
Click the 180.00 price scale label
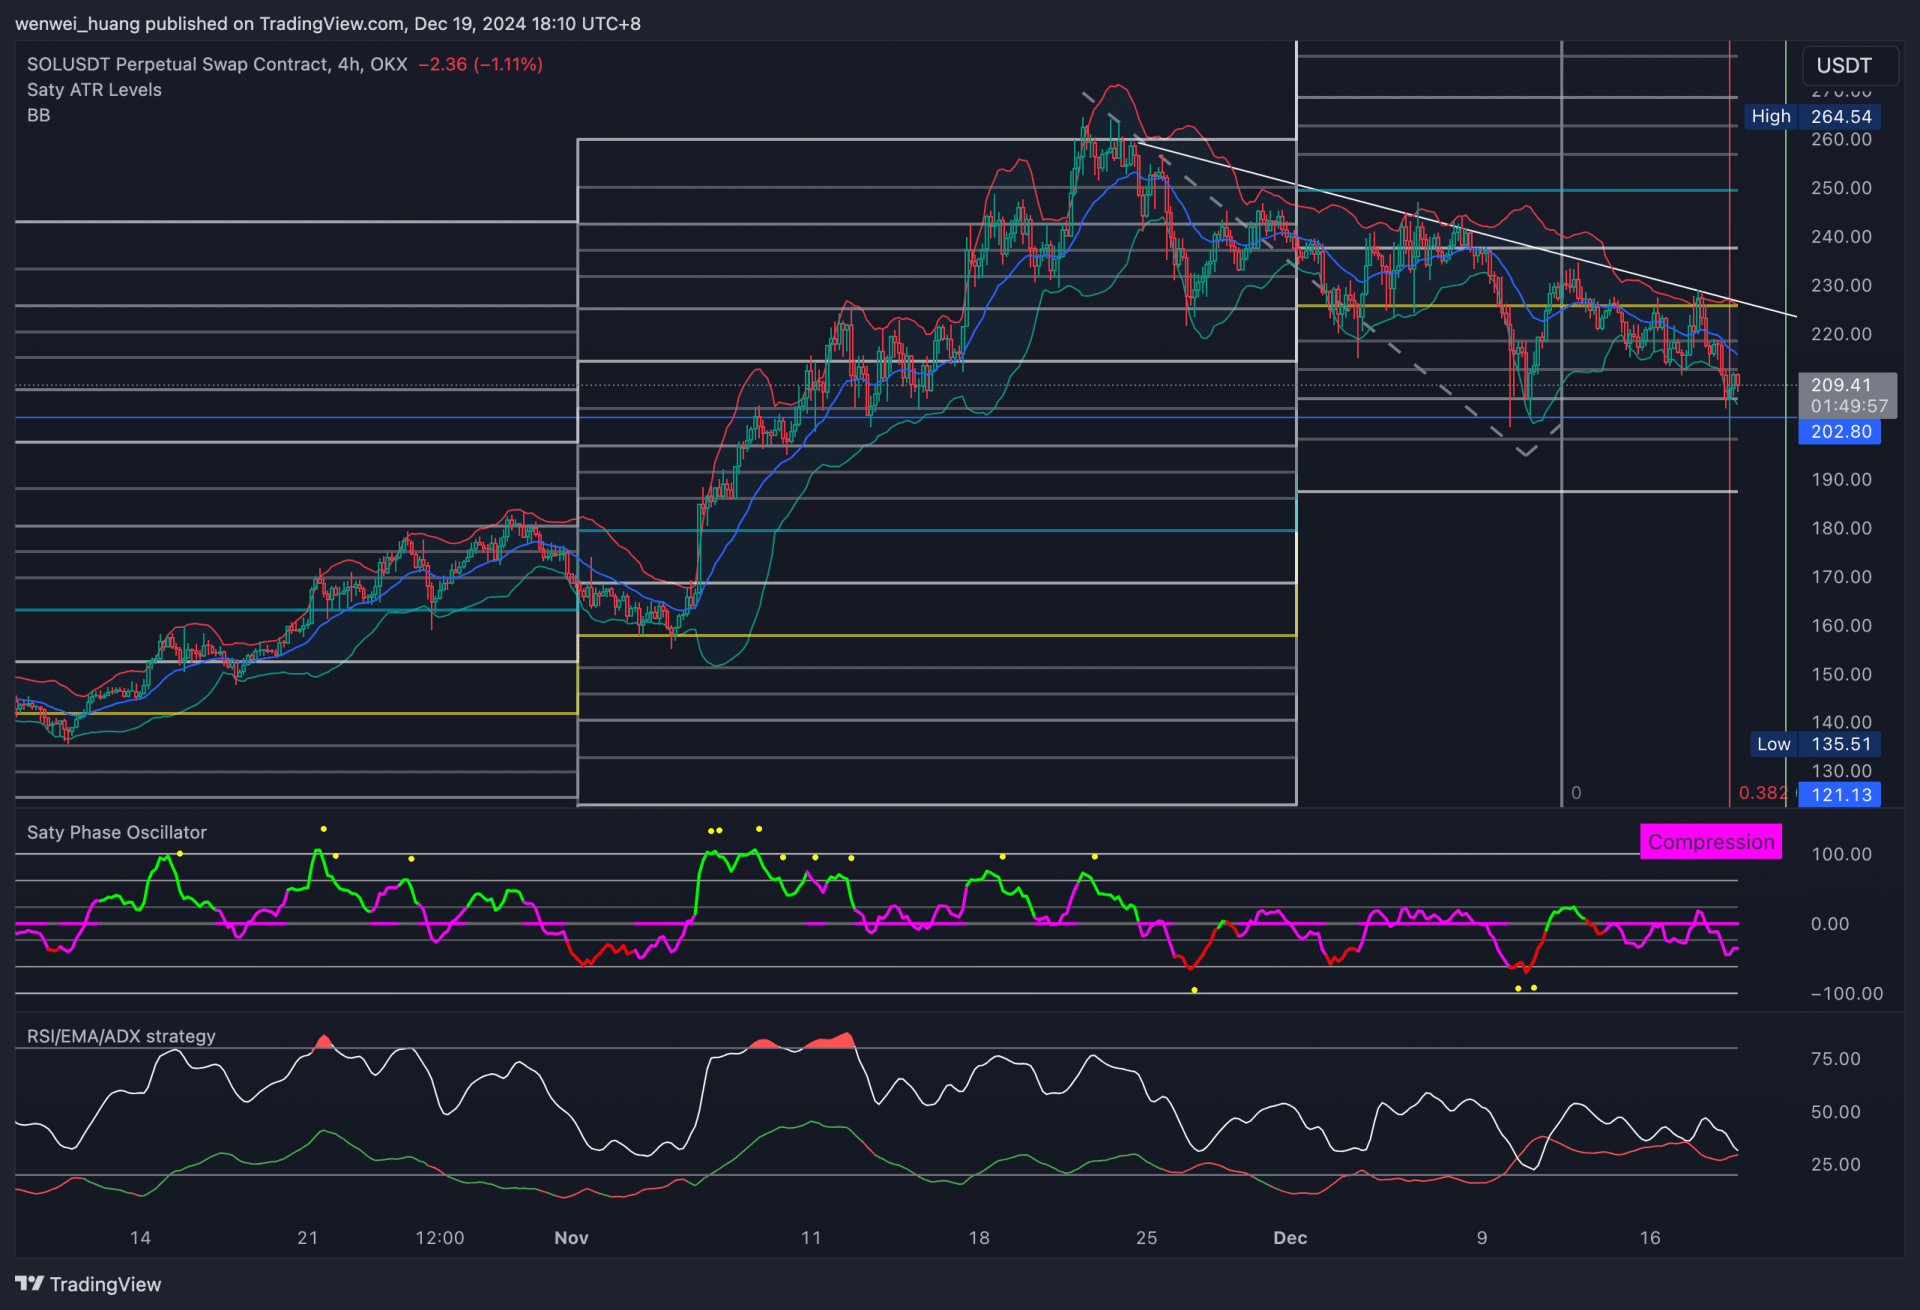point(1841,528)
